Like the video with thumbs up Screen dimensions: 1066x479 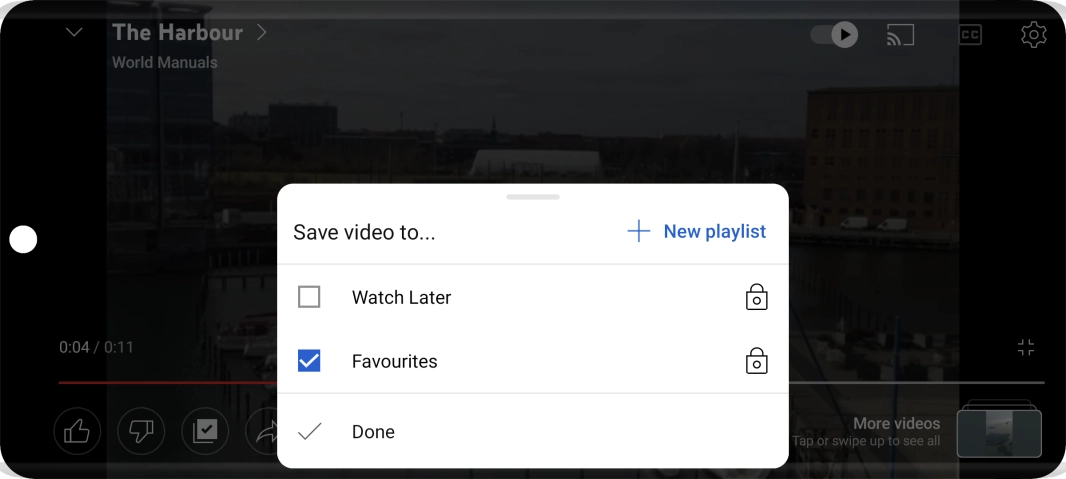[77, 431]
